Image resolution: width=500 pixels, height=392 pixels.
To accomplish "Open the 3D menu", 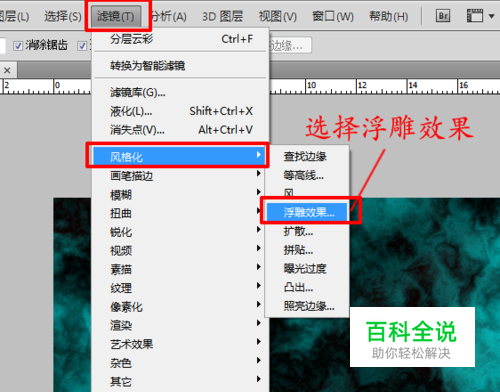I will click(x=222, y=16).
